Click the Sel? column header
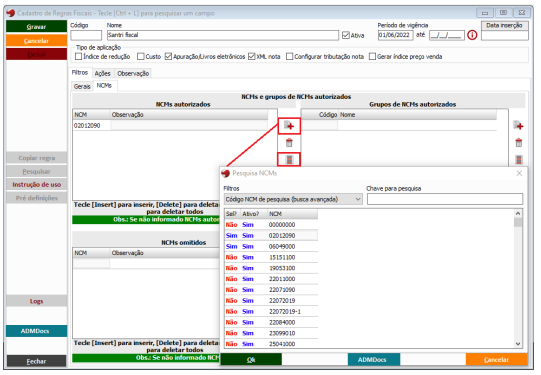This screenshot has height=375, width=541. 232,214
